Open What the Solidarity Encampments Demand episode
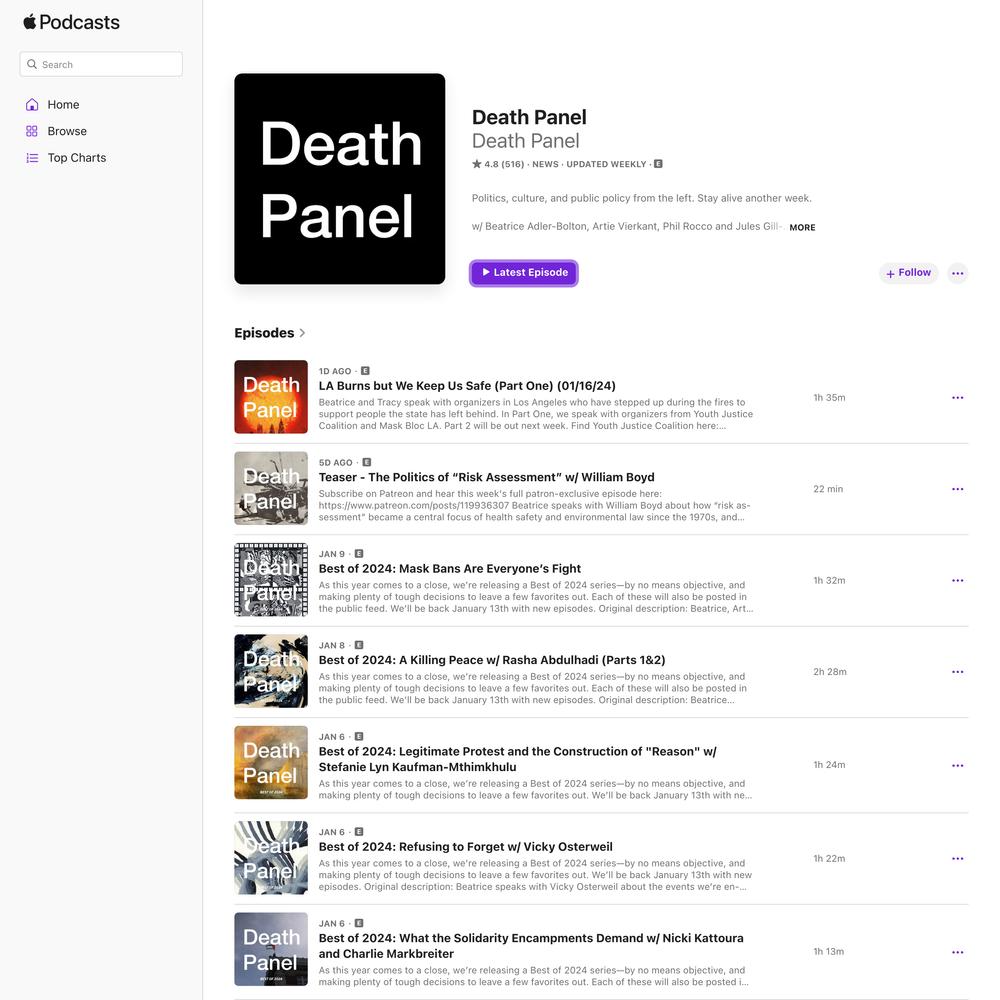This screenshot has width=1000, height=1000. point(531,946)
